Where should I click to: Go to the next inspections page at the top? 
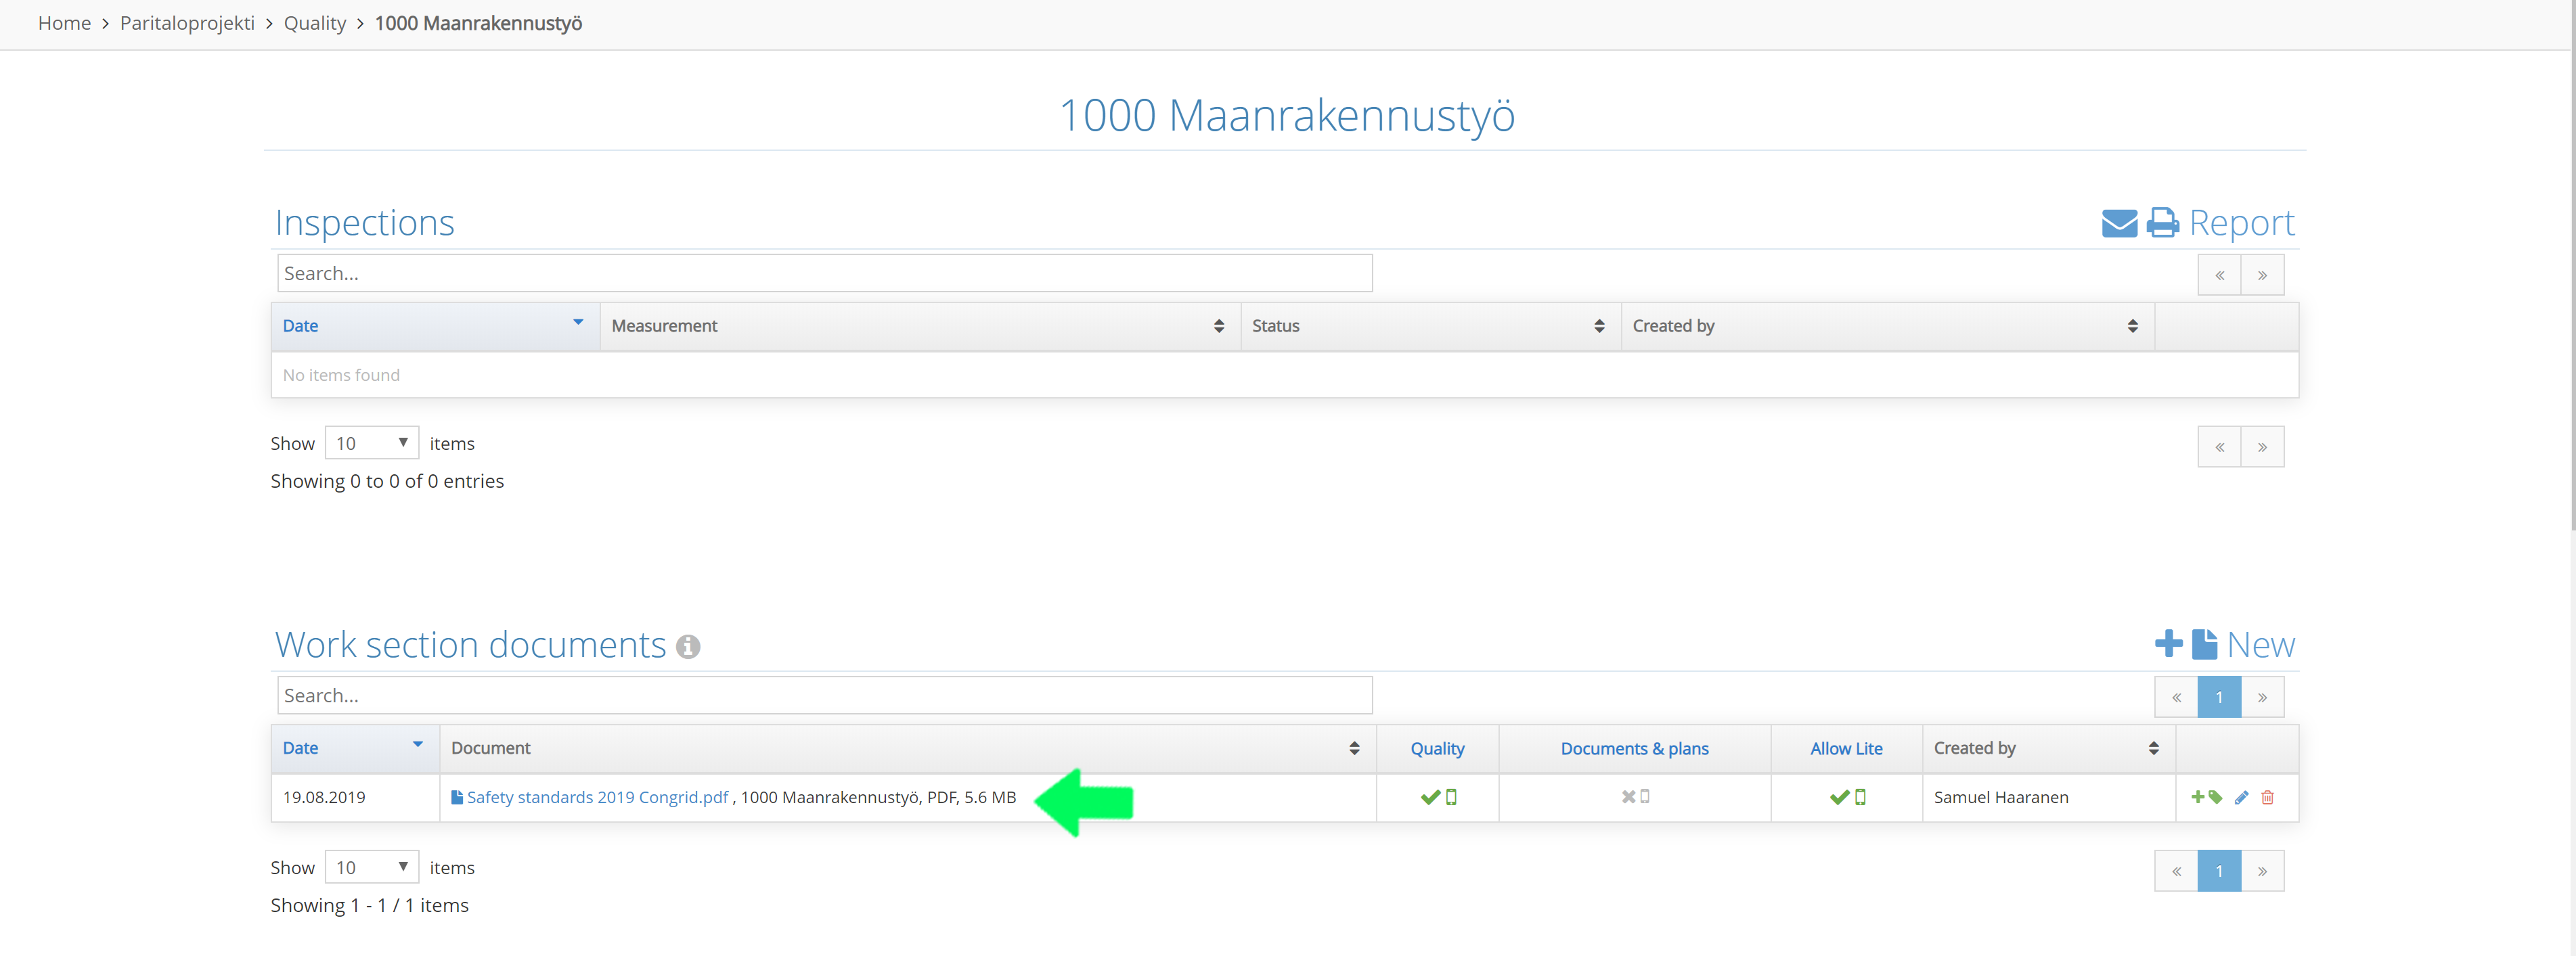[x=2262, y=275]
